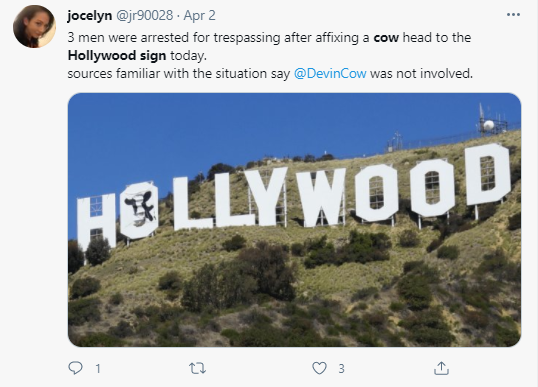This screenshot has width=538, height=387.
Task: Click the first line of the tweet text
Action: pos(269,37)
